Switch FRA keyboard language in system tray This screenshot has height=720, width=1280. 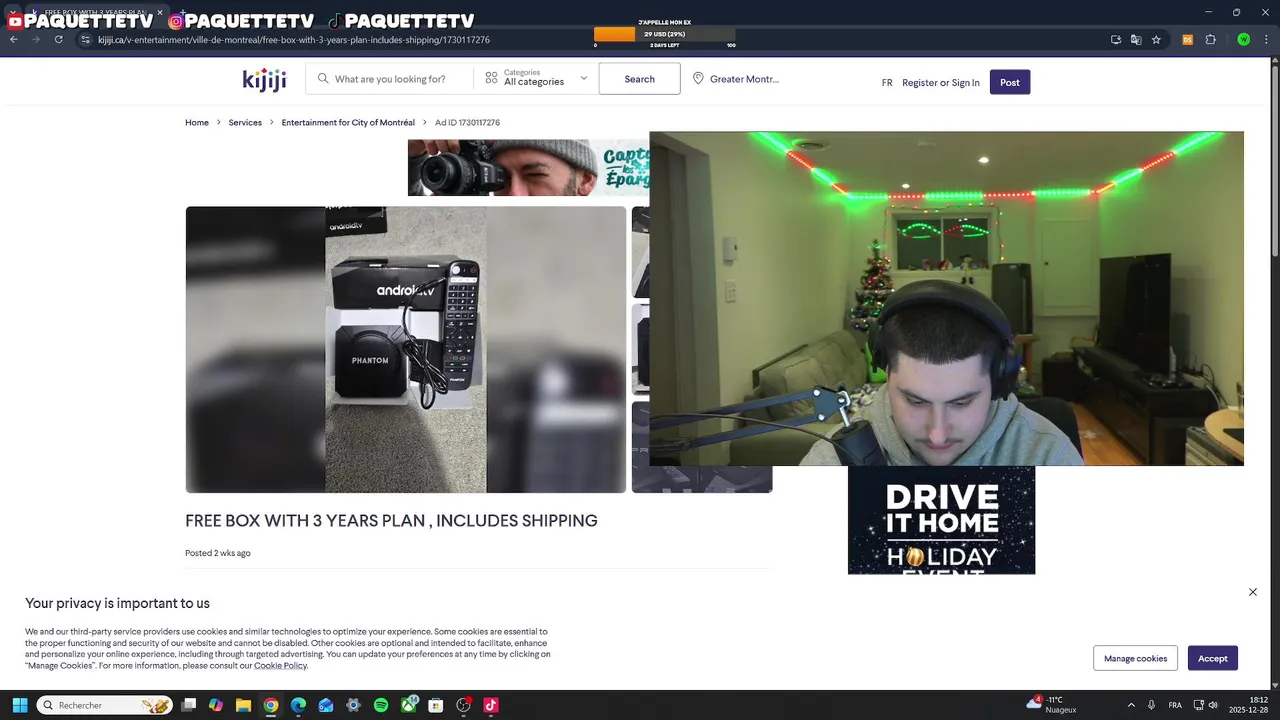[x=1175, y=705]
